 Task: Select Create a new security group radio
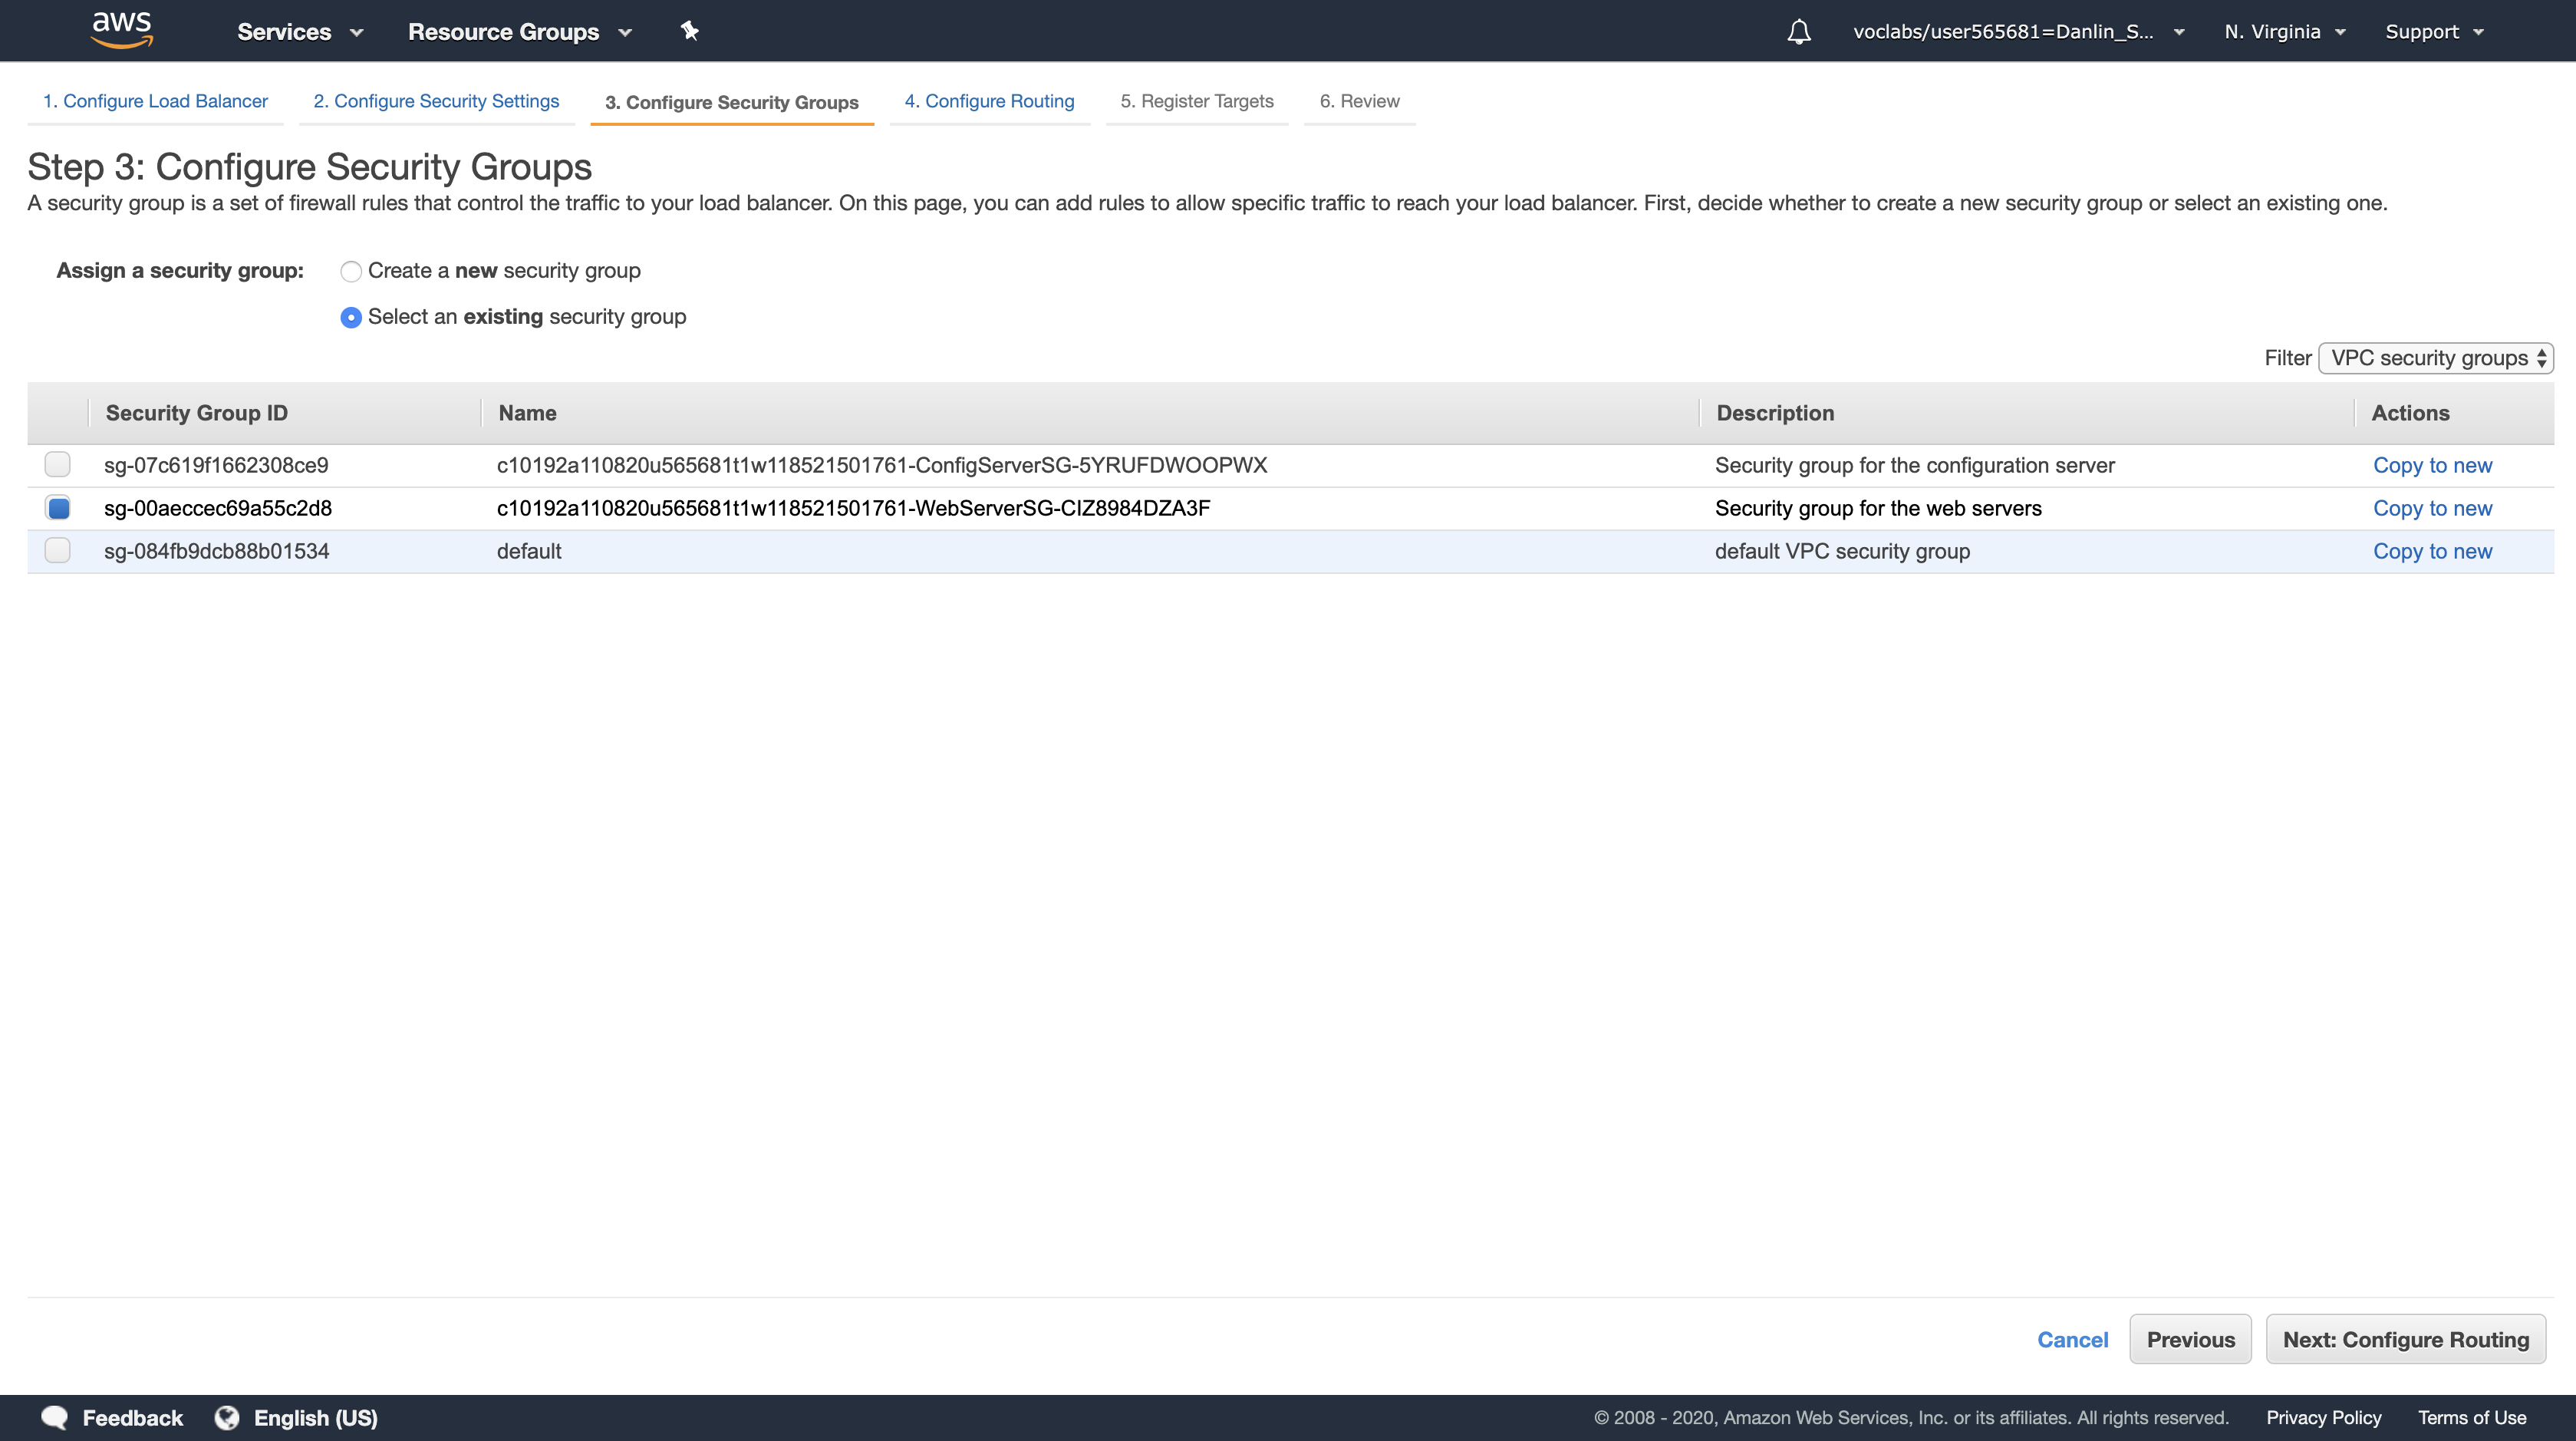click(351, 271)
